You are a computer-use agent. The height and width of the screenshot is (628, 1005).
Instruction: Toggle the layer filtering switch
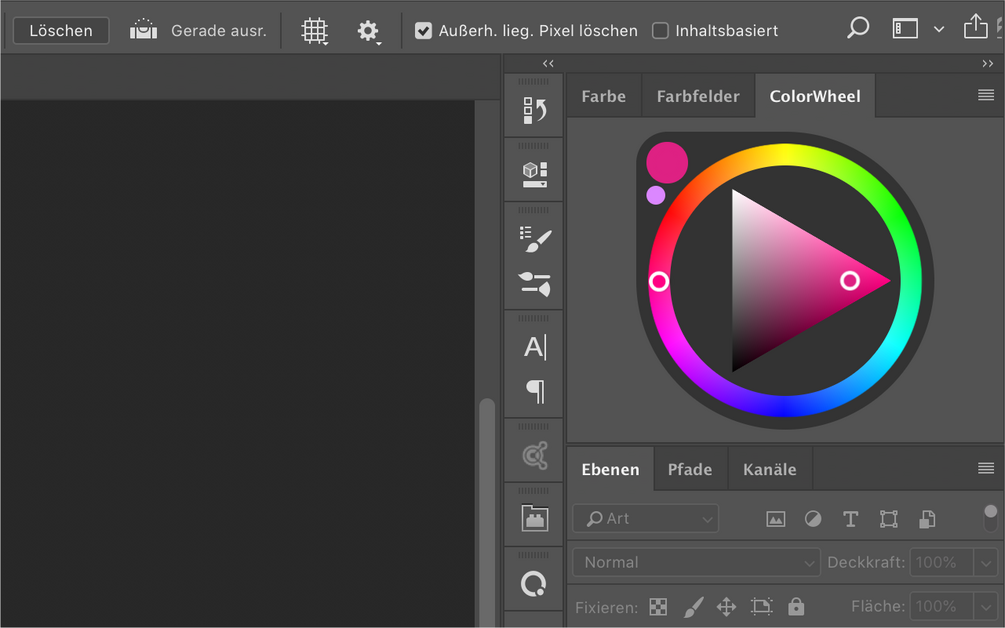pos(990,518)
